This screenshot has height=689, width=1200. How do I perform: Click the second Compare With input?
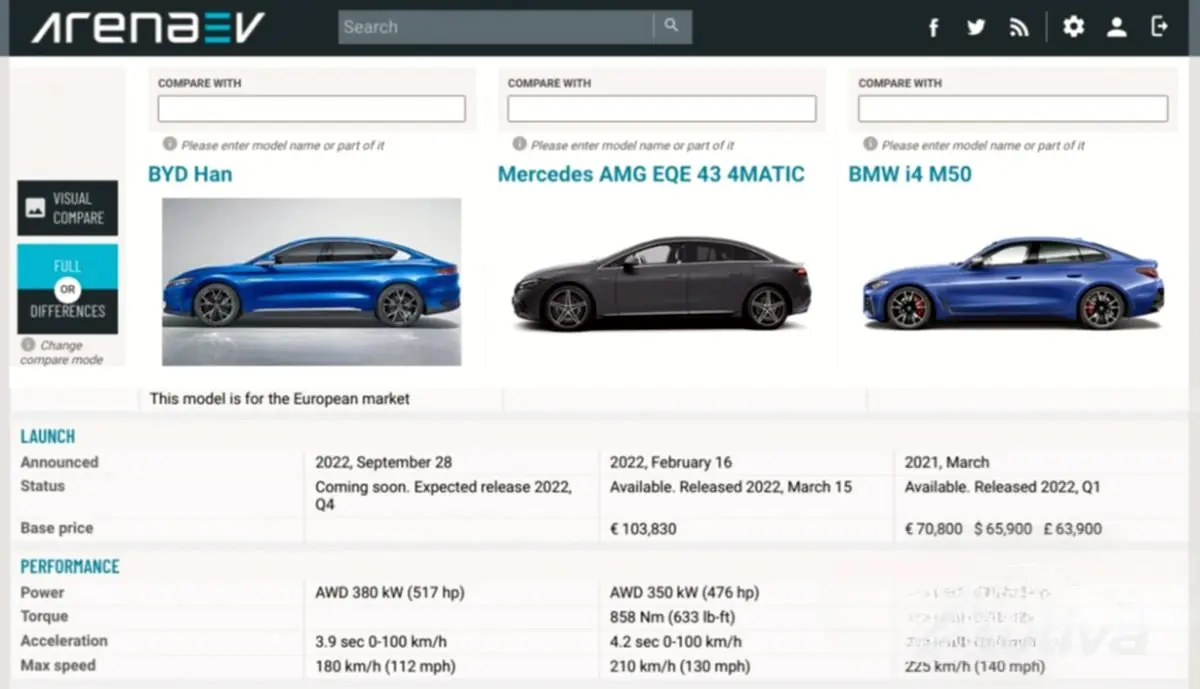coord(662,109)
